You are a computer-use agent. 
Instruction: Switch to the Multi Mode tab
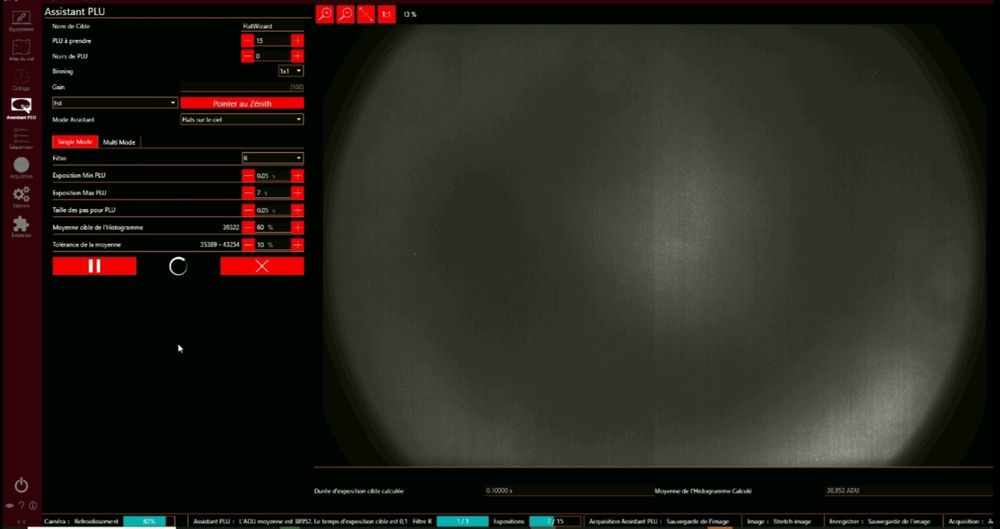point(119,142)
